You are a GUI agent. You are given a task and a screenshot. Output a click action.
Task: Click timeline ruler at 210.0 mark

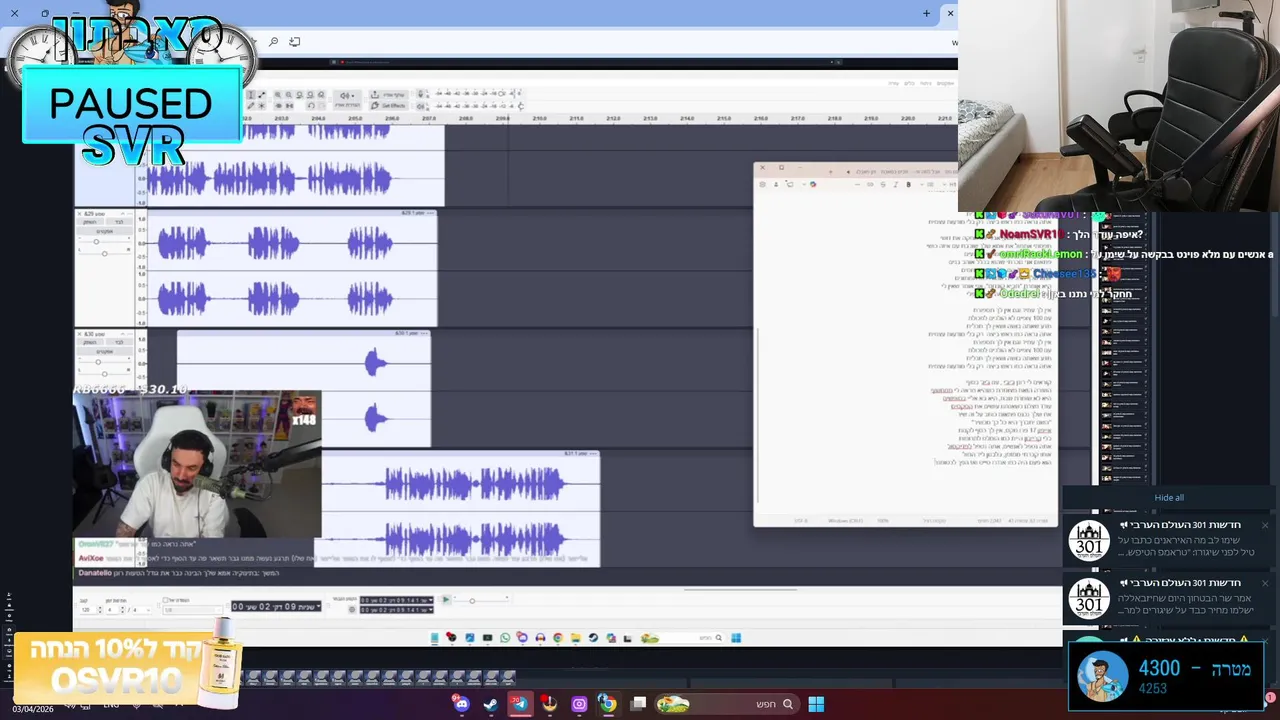click(x=540, y=118)
